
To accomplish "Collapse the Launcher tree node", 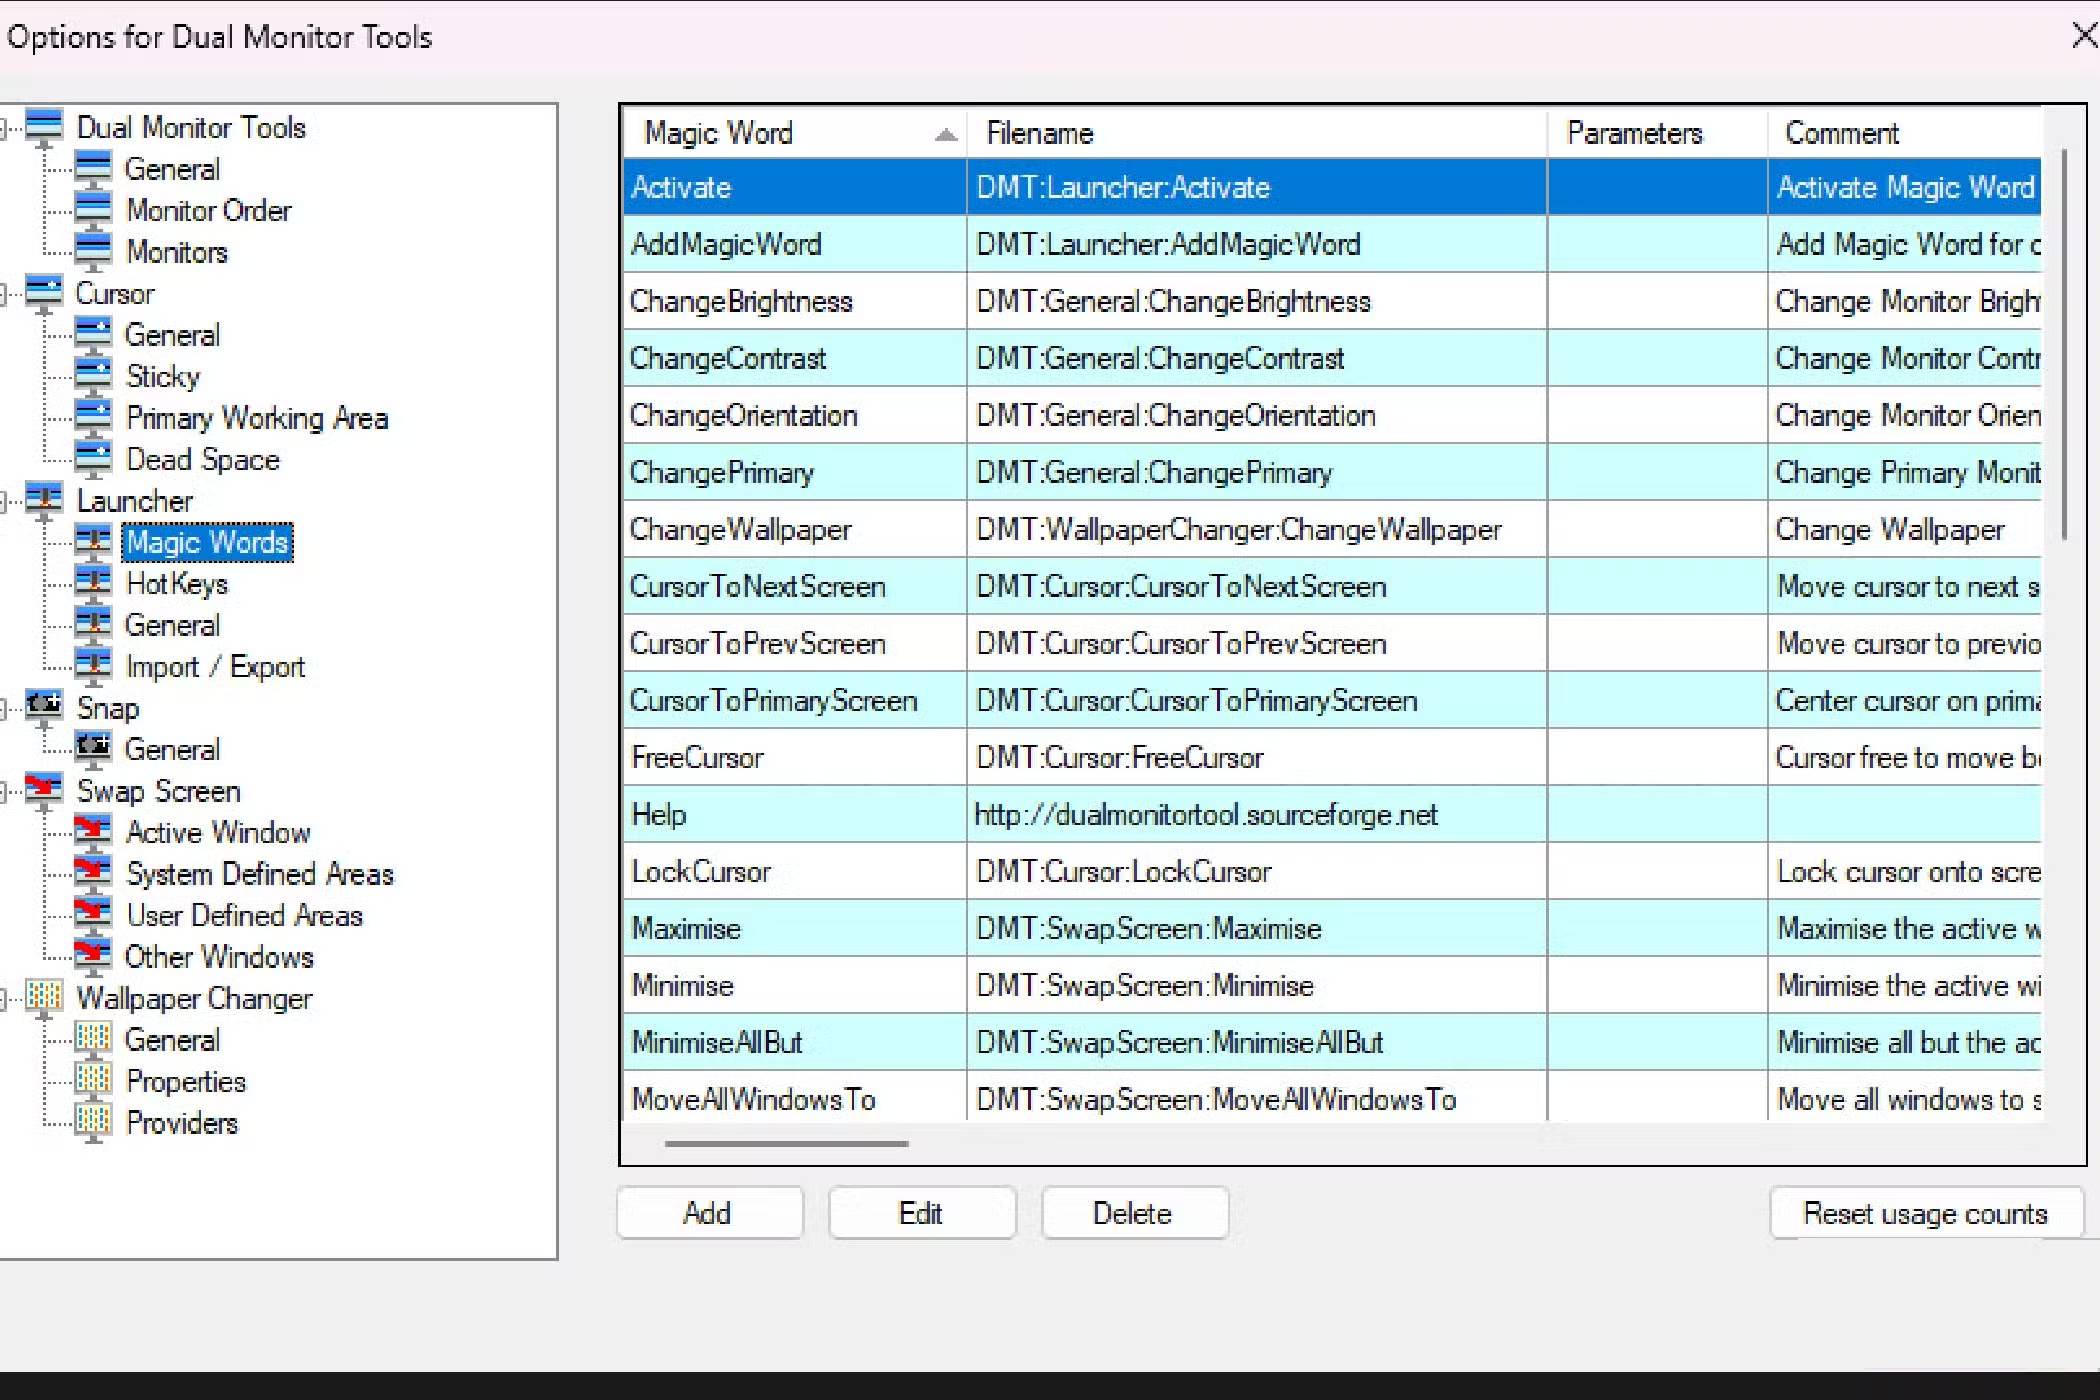I will click(x=4, y=501).
